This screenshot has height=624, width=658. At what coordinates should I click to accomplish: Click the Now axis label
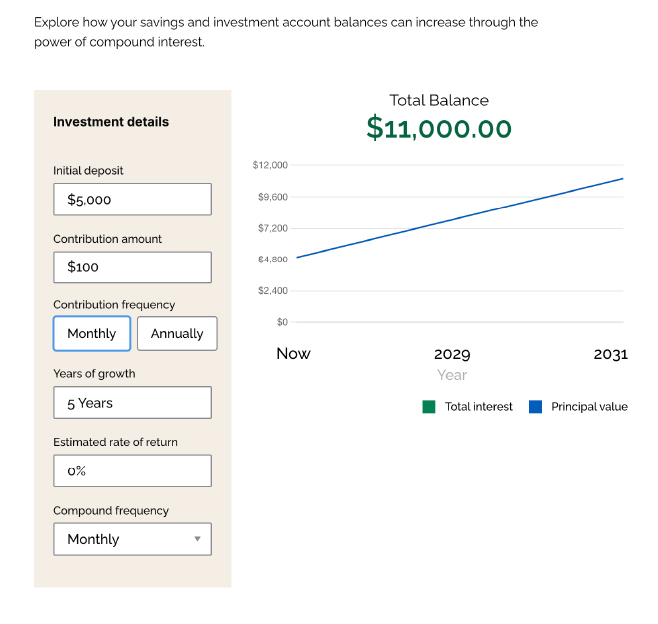(x=293, y=353)
